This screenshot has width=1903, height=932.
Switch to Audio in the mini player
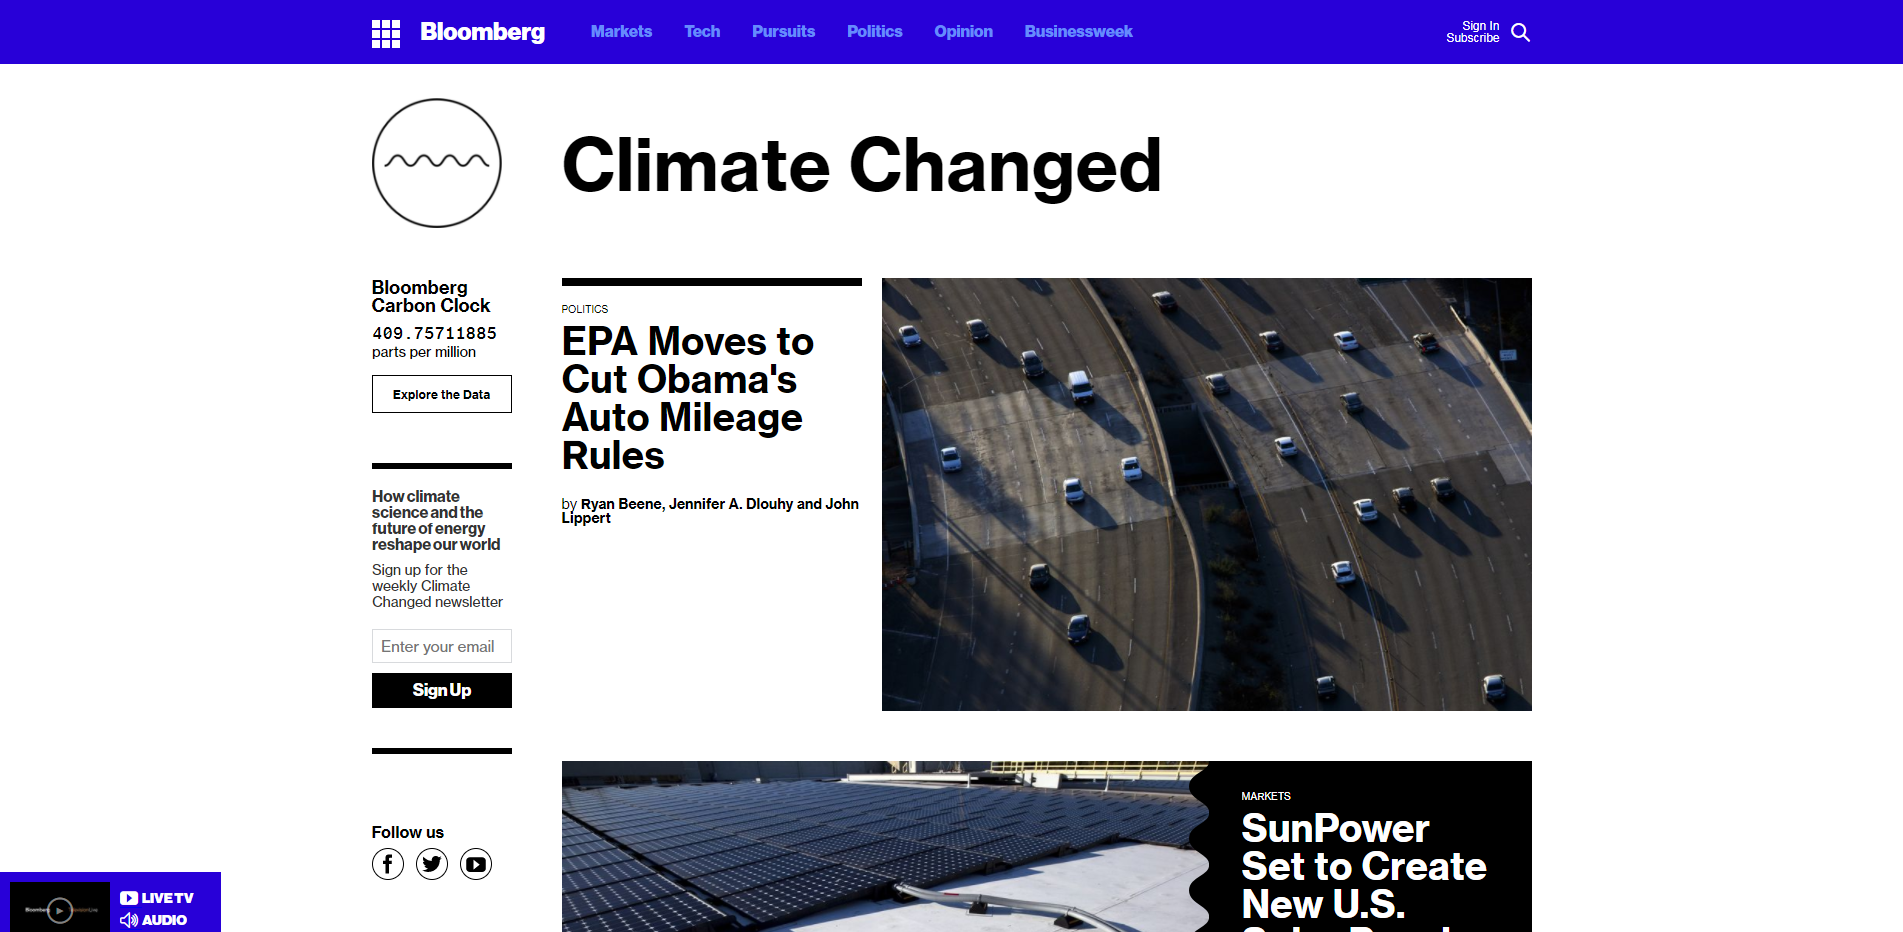(154, 920)
